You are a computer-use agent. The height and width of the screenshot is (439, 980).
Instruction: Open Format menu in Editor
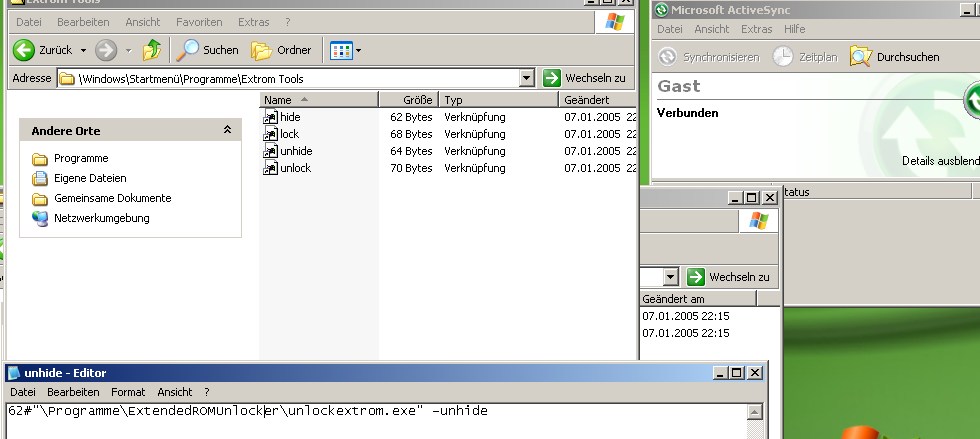click(x=128, y=392)
